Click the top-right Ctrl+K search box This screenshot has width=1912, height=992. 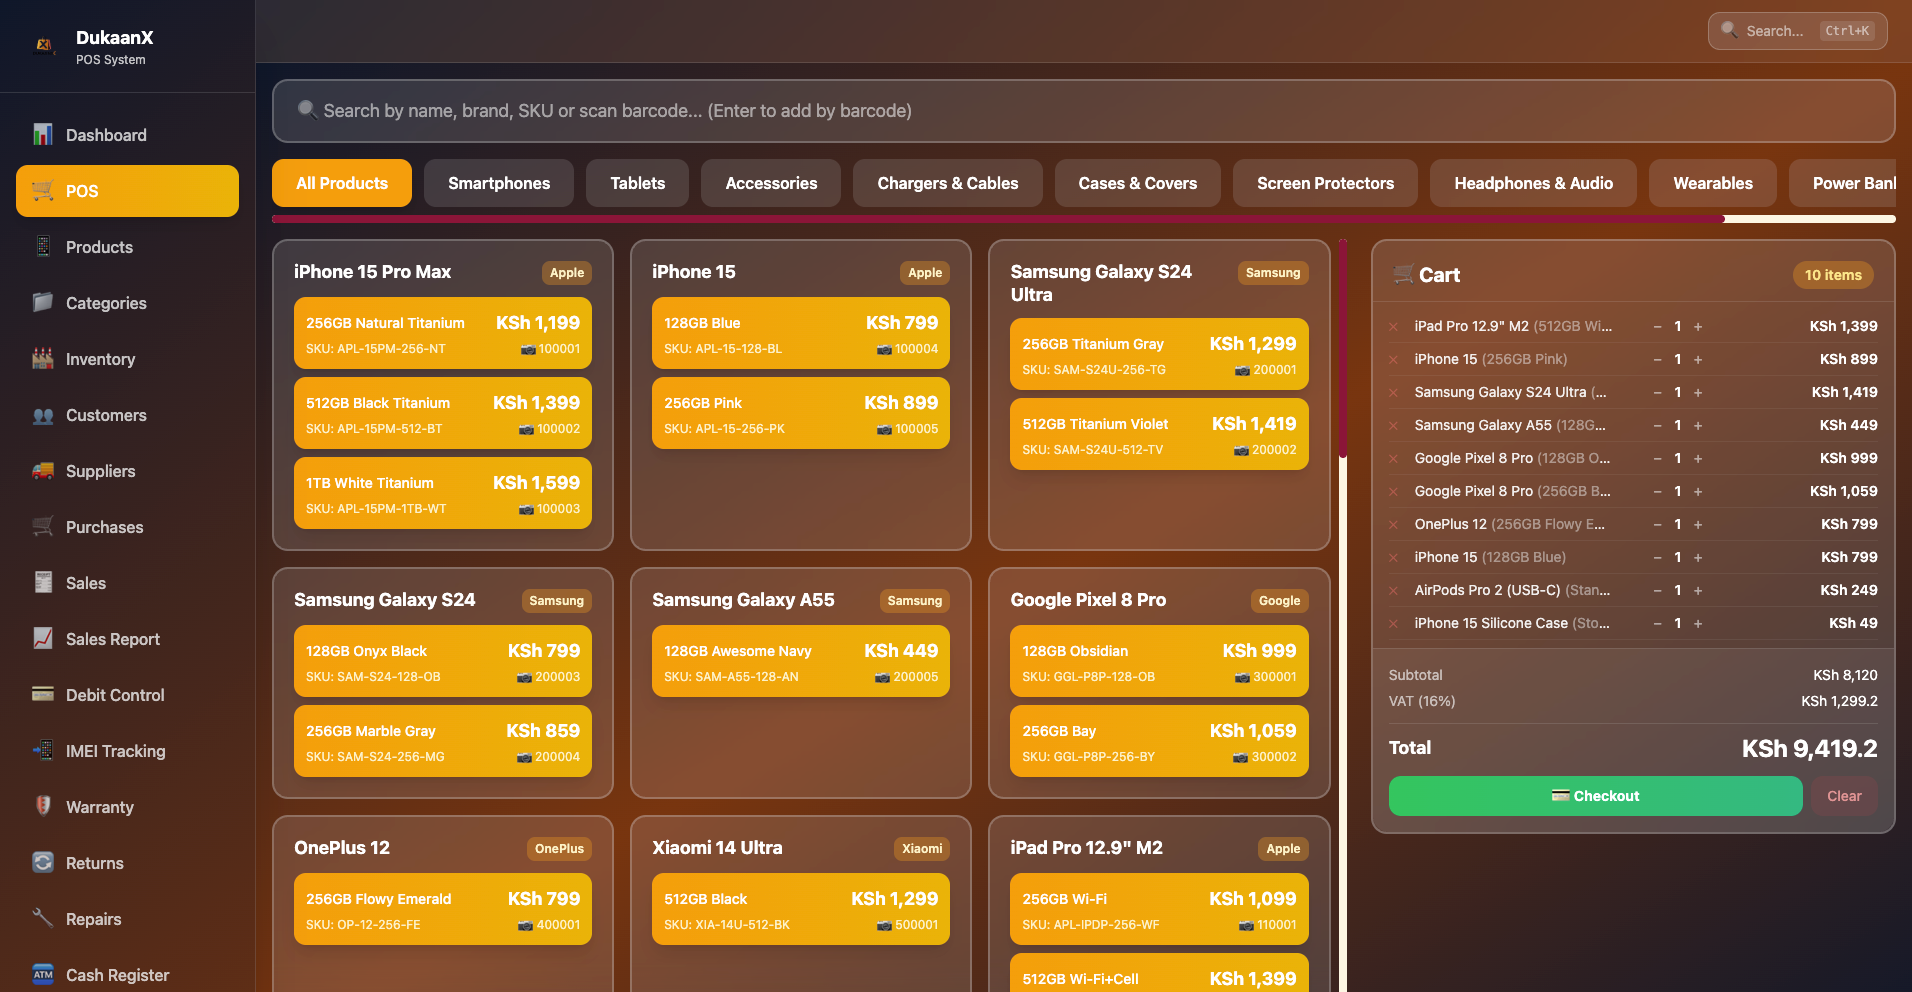coord(1796,31)
